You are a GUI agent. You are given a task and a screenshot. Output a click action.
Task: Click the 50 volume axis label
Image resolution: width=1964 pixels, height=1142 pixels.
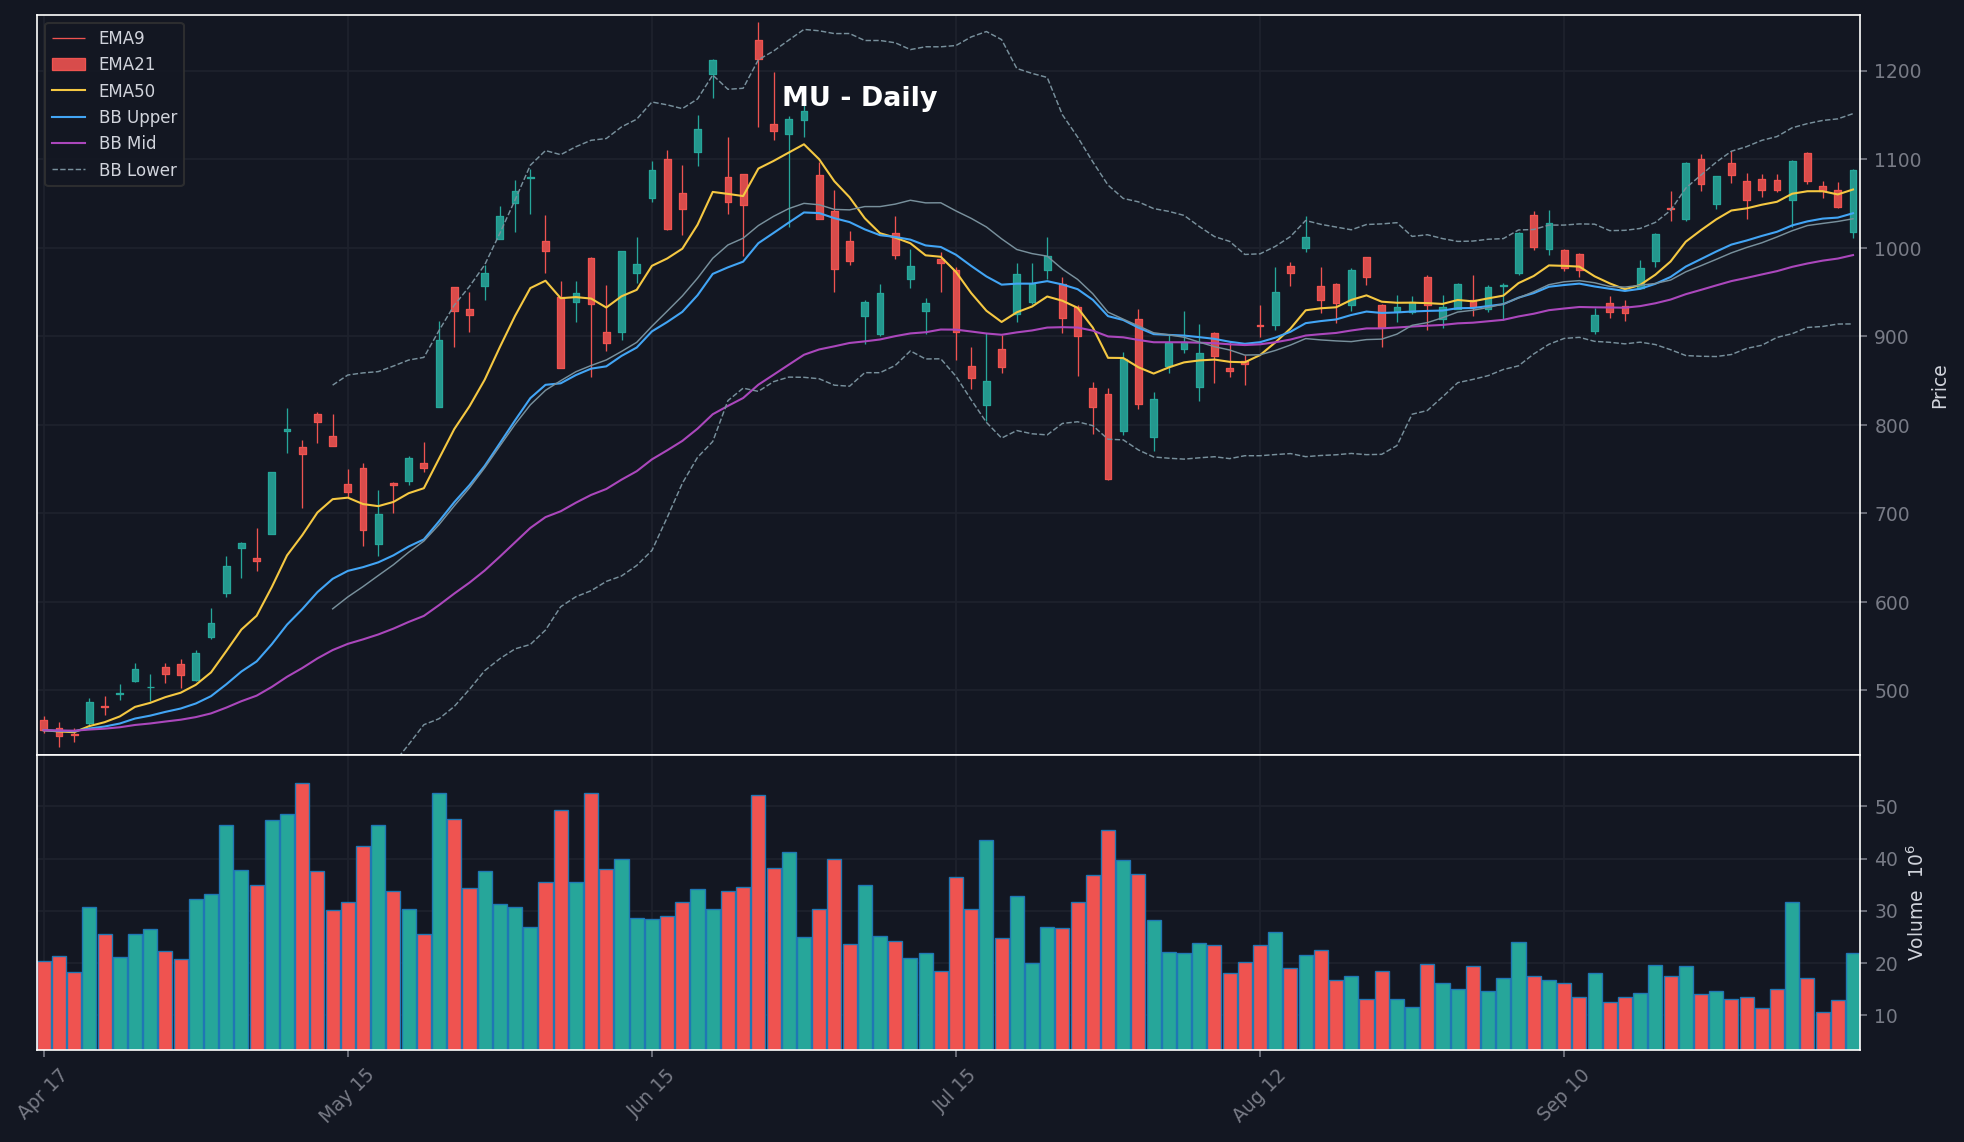coord(1888,807)
